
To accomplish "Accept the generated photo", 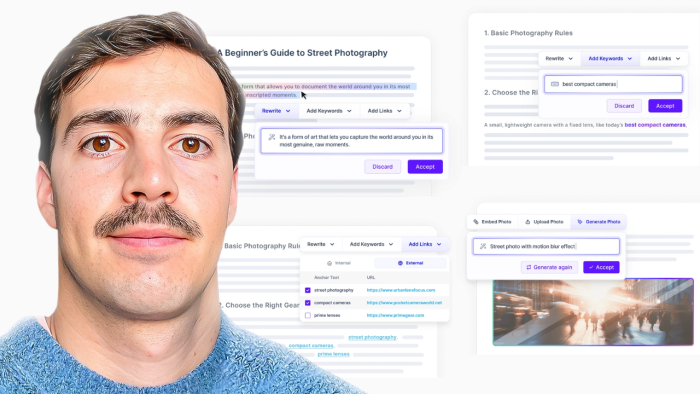I will coord(601,267).
